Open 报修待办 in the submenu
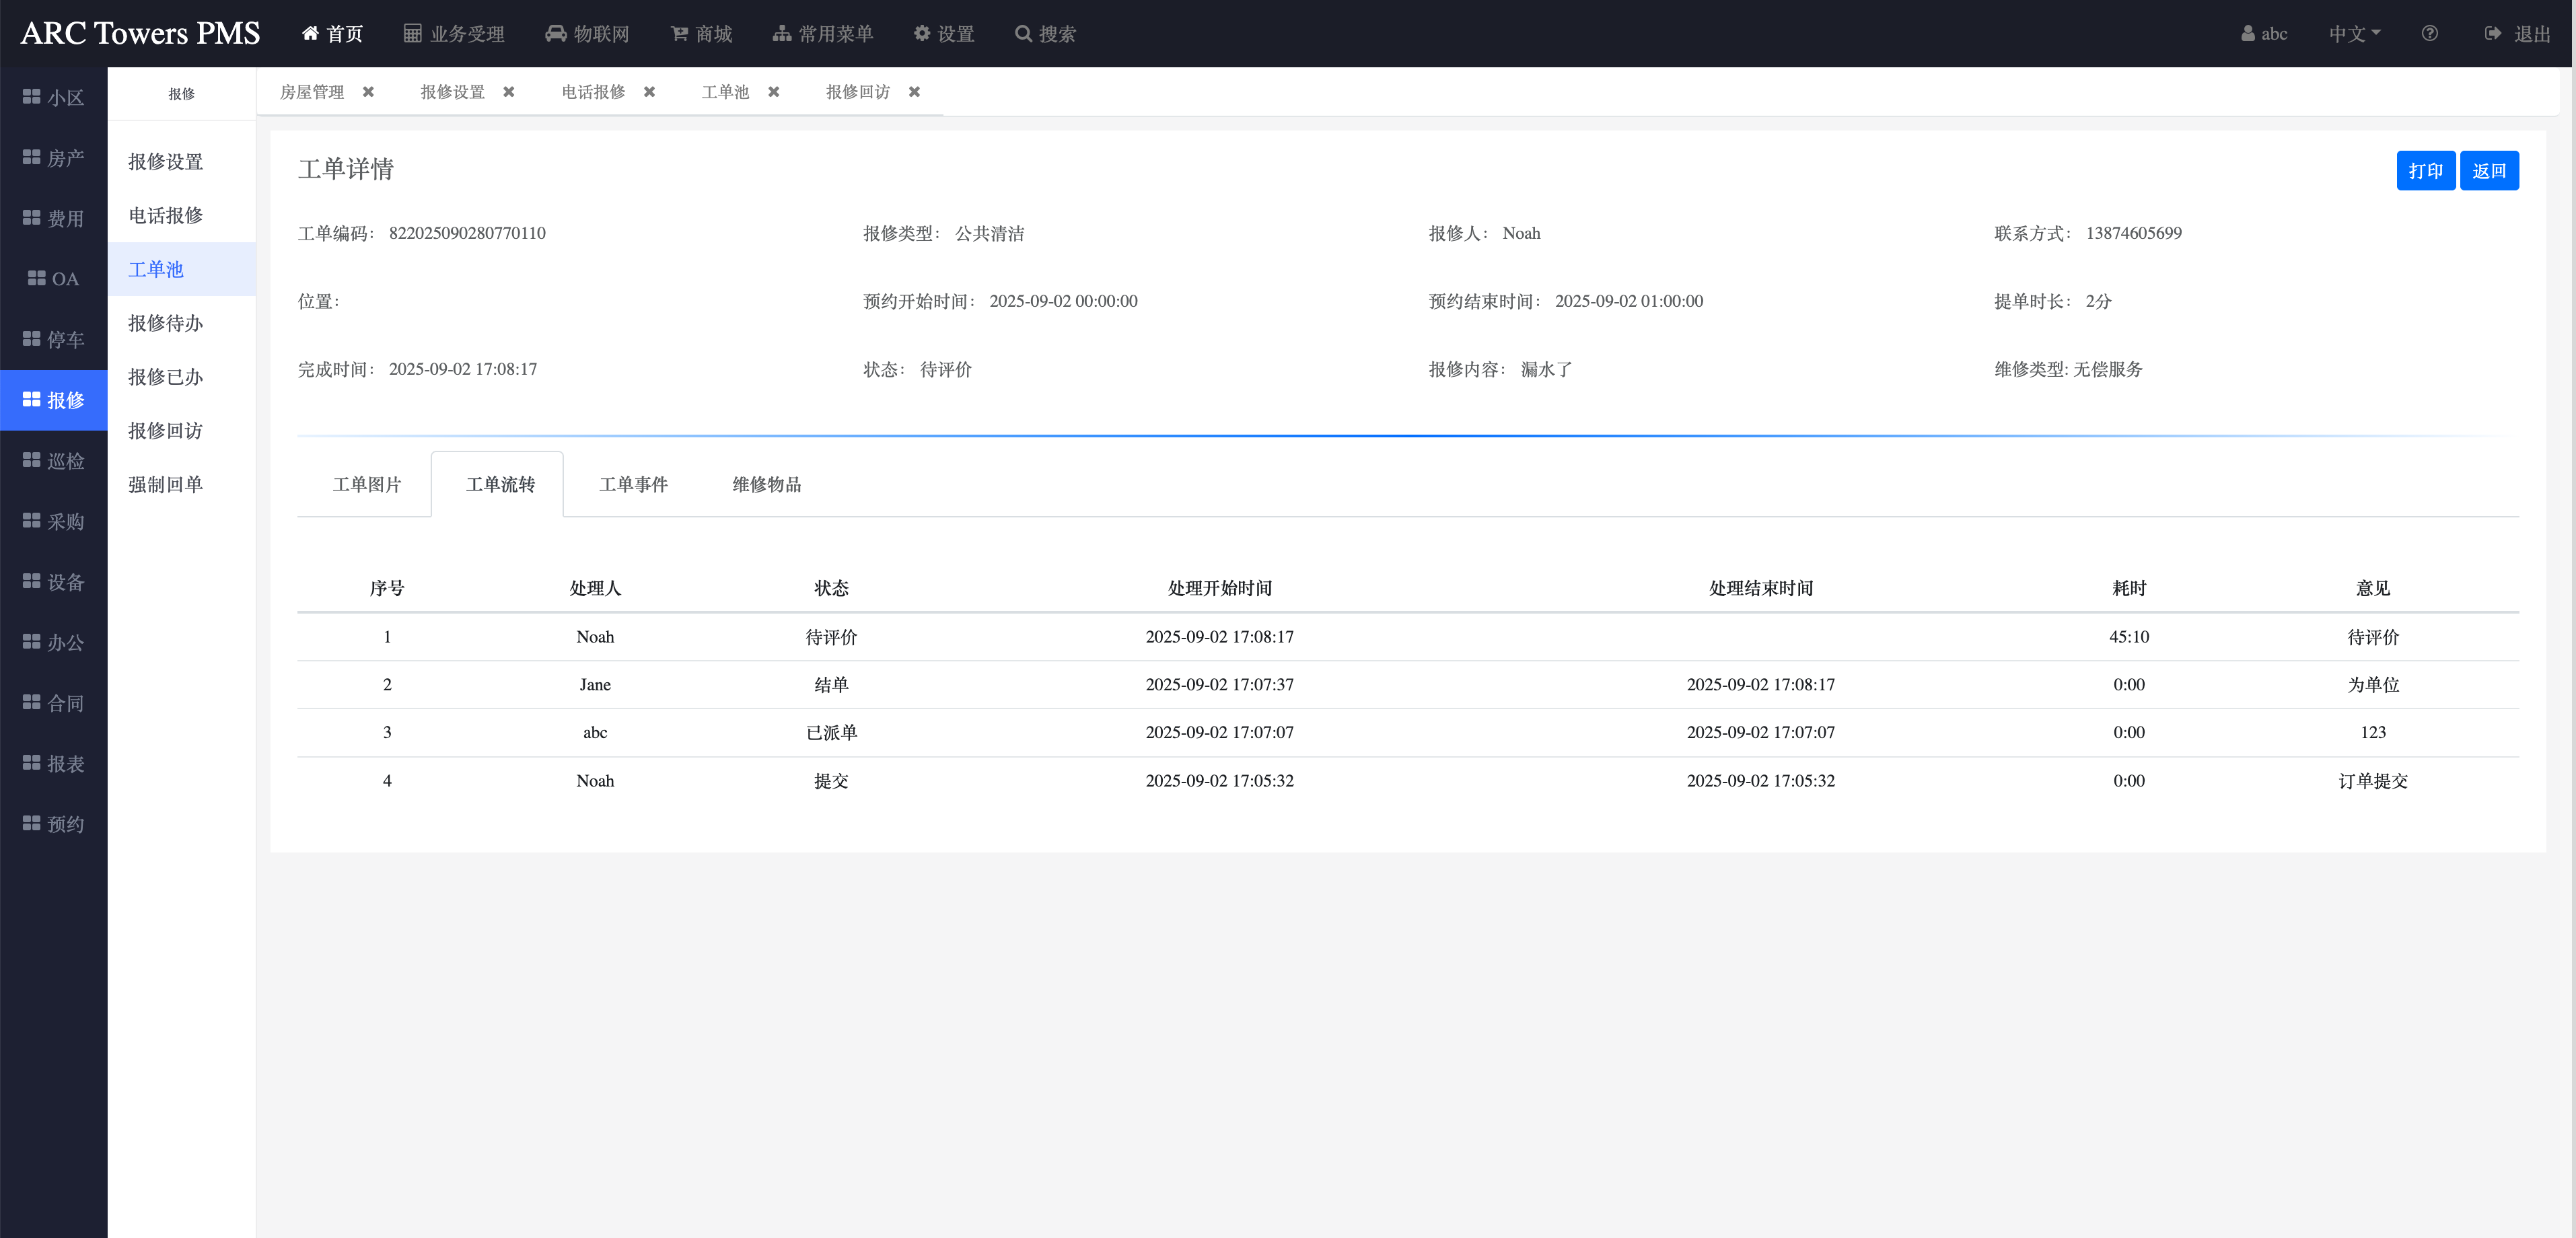This screenshot has height=1238, width=2576. point(166,323)
